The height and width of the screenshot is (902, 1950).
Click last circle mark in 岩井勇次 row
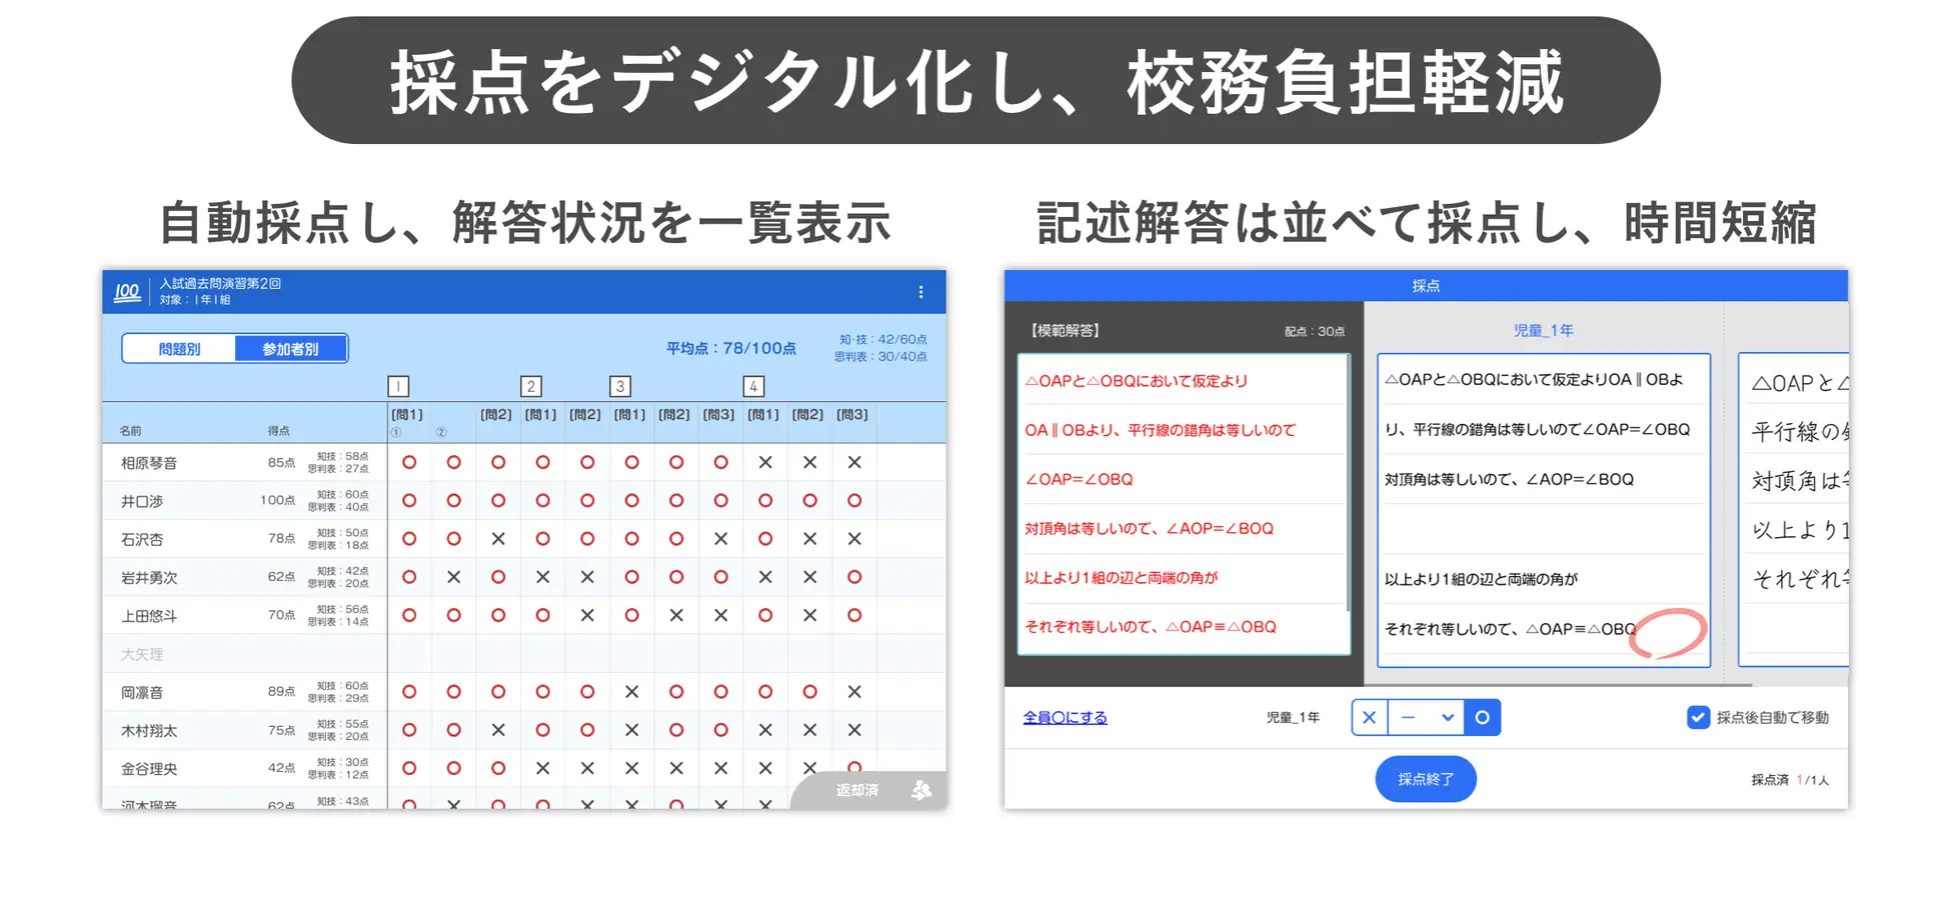[854, 577]
